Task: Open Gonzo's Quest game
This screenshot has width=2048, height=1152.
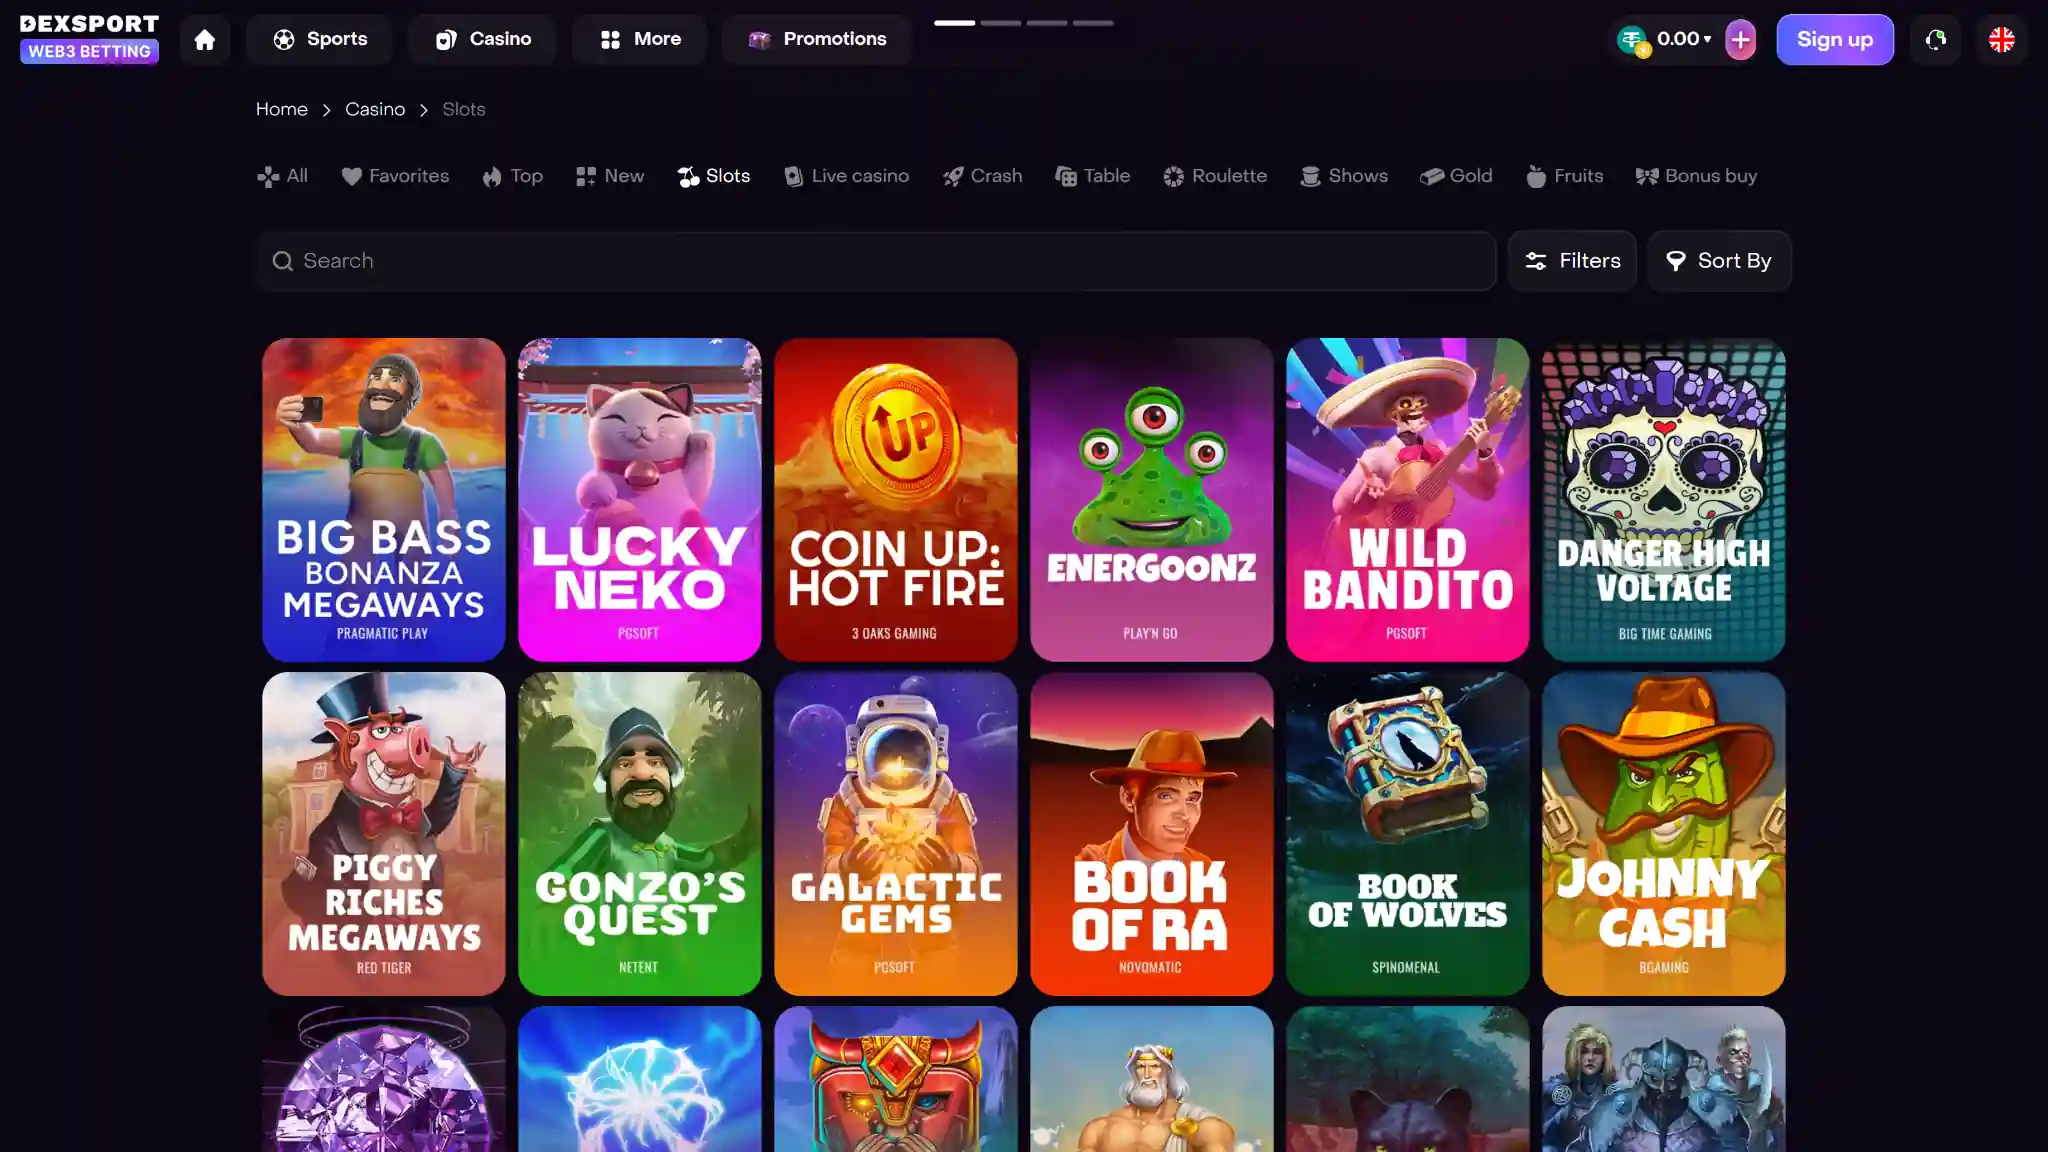Action: pyautogui.click(x=640, y=834)
